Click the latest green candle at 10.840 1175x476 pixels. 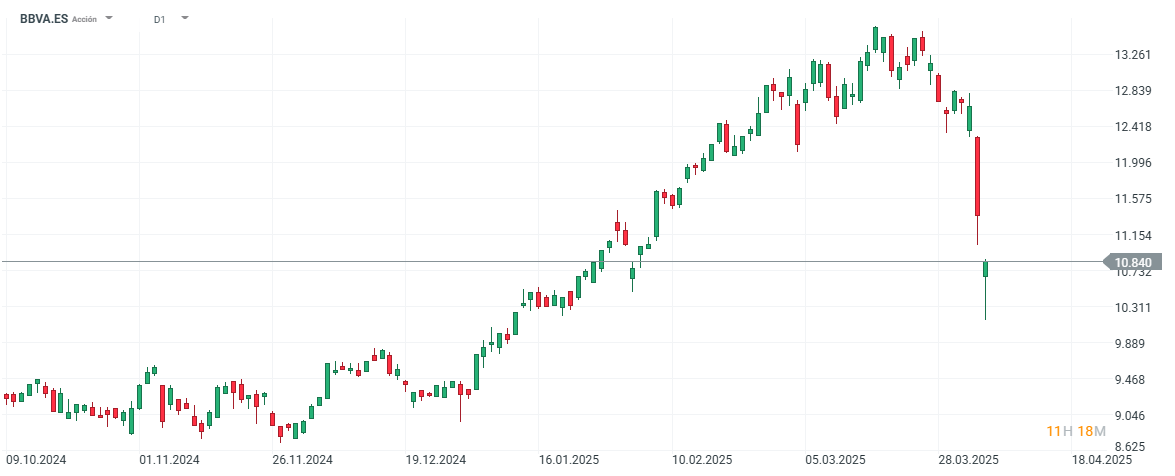[985, 269]
